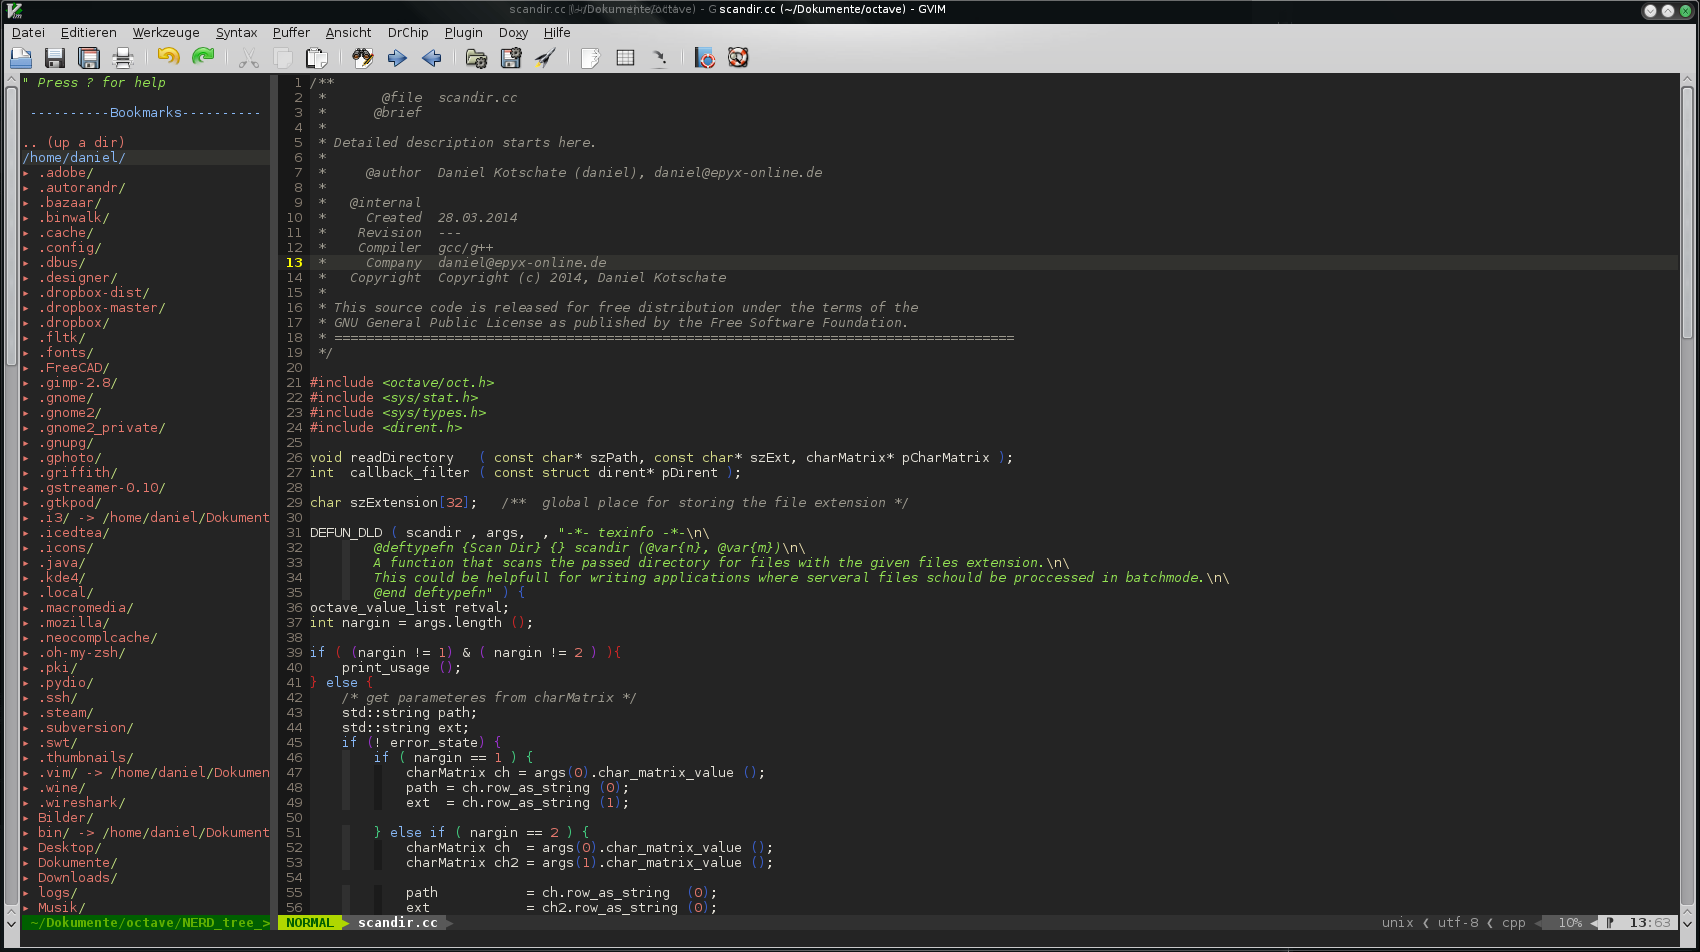Open the Werkzeuge menu
Viewport: 1700px width, 952px height.
click(x=166, y=33)
